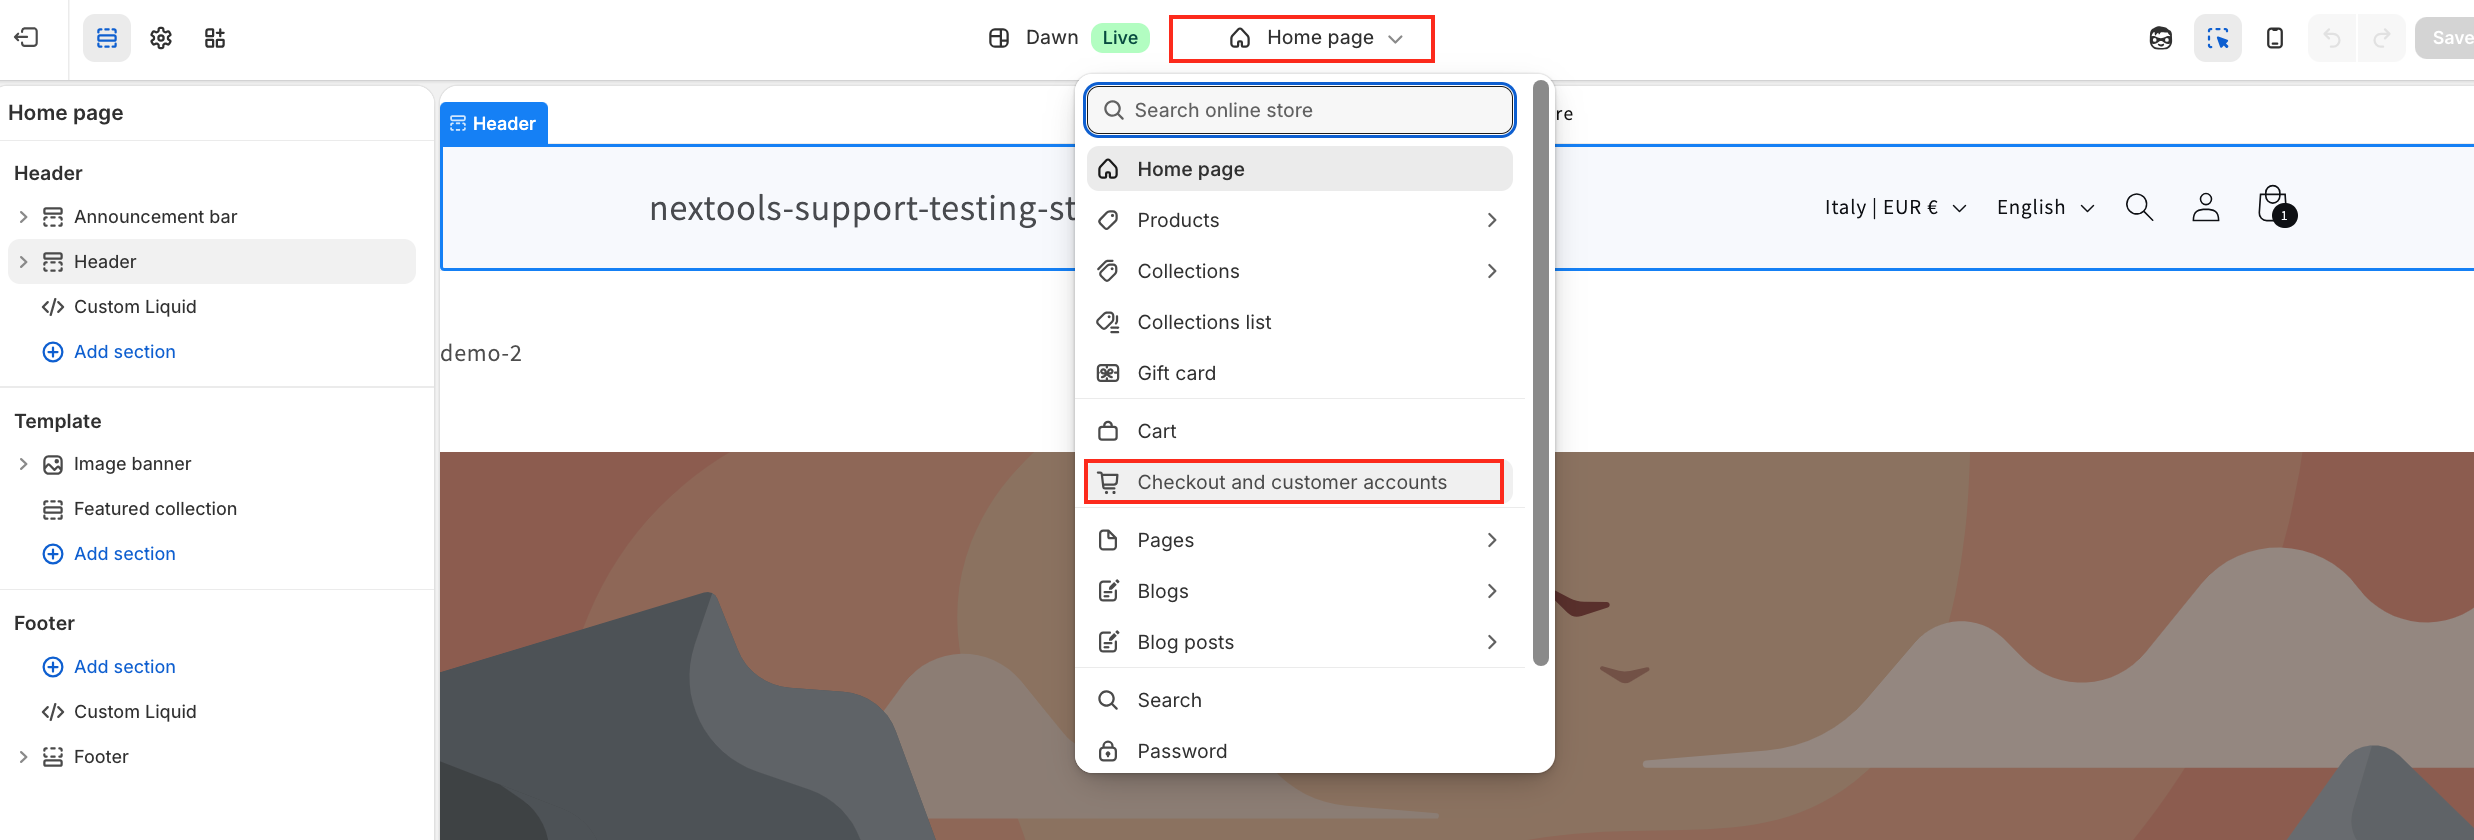Switch to mobile preview icon
This screenshot has height=840, width=2474.
pyautogui.click(x=2275, y=38)
